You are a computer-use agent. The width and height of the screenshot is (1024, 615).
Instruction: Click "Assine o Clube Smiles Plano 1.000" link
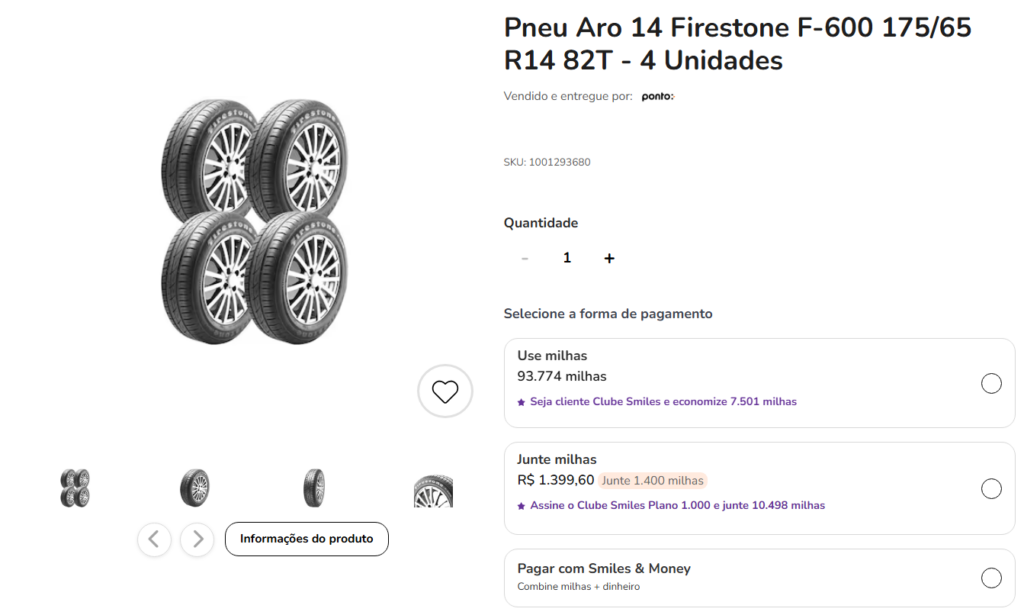pos(671,506)
